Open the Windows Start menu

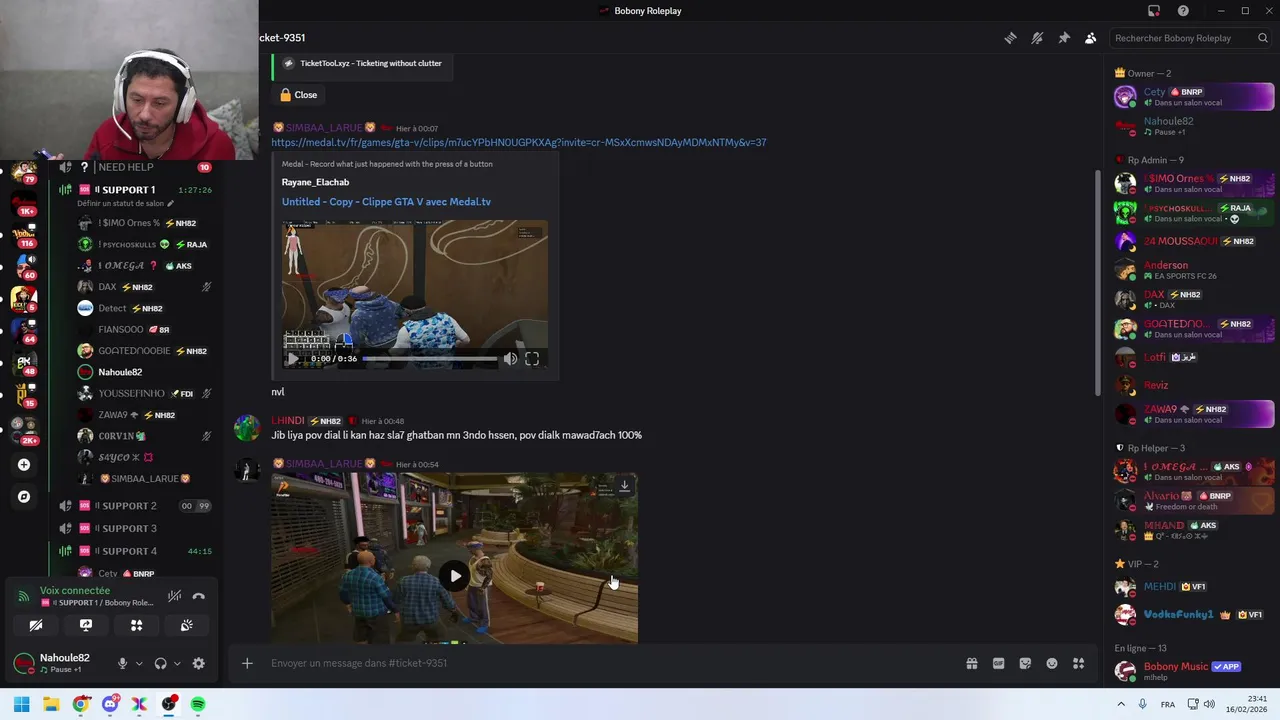point(21,705)
